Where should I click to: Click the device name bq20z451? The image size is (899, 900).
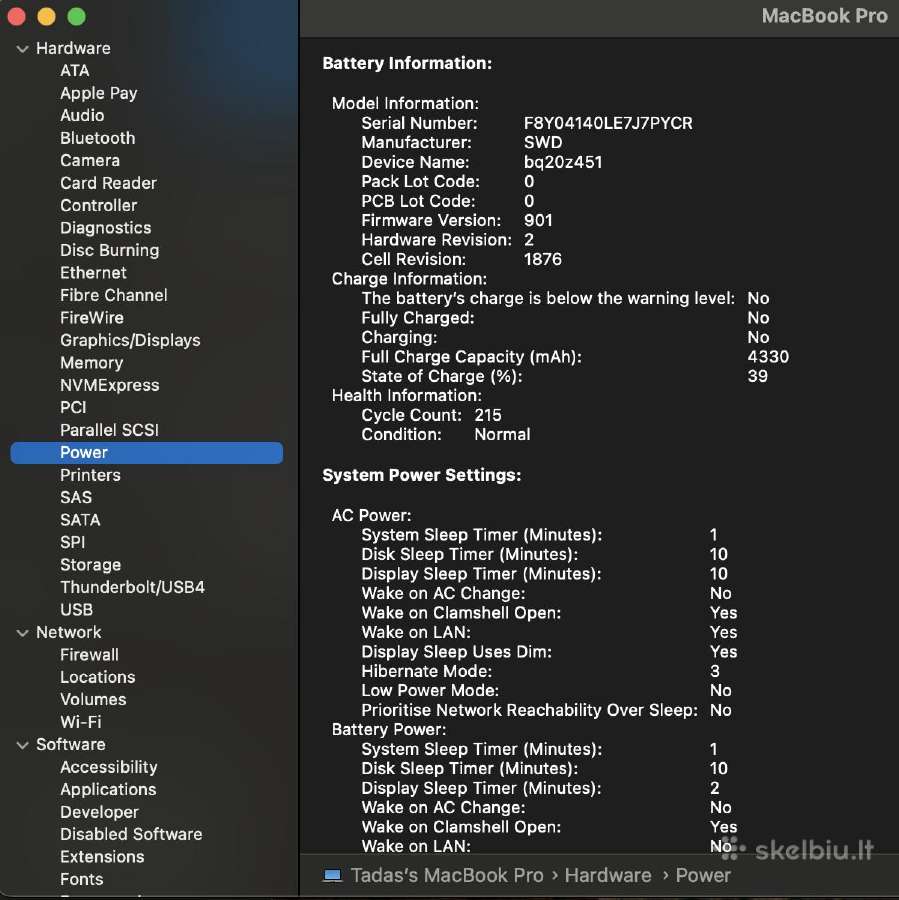[563, 162]
